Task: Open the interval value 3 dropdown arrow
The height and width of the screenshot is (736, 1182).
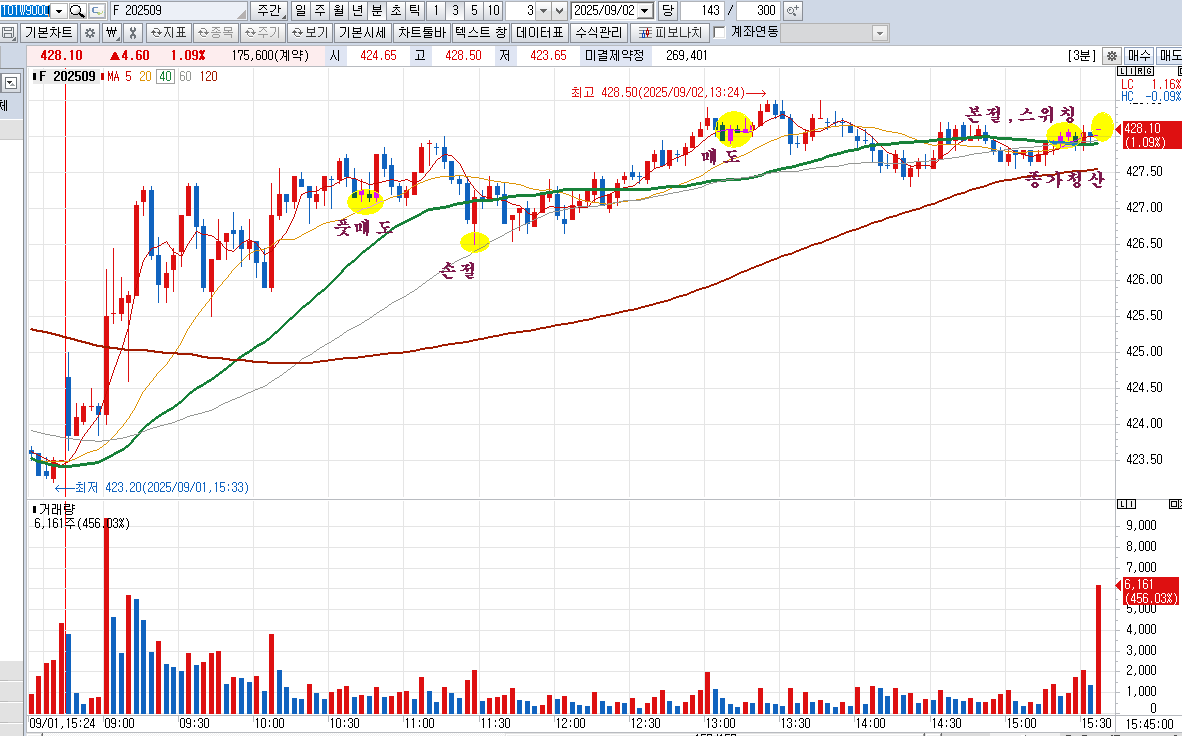Action: tap(543, 11)
